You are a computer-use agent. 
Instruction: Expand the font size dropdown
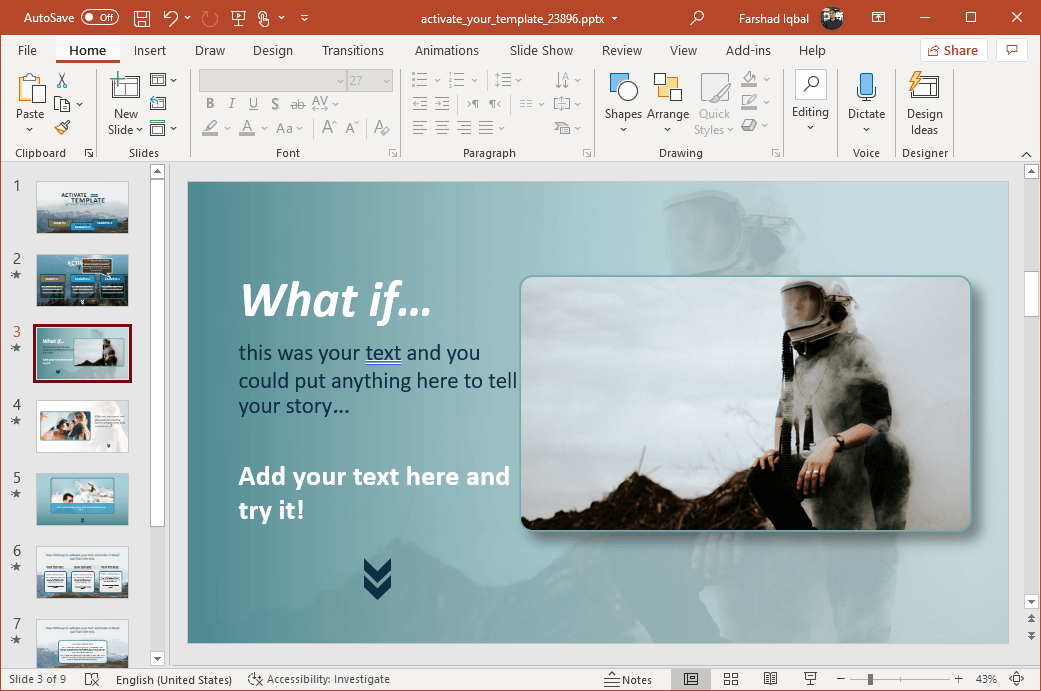[385, 81]
